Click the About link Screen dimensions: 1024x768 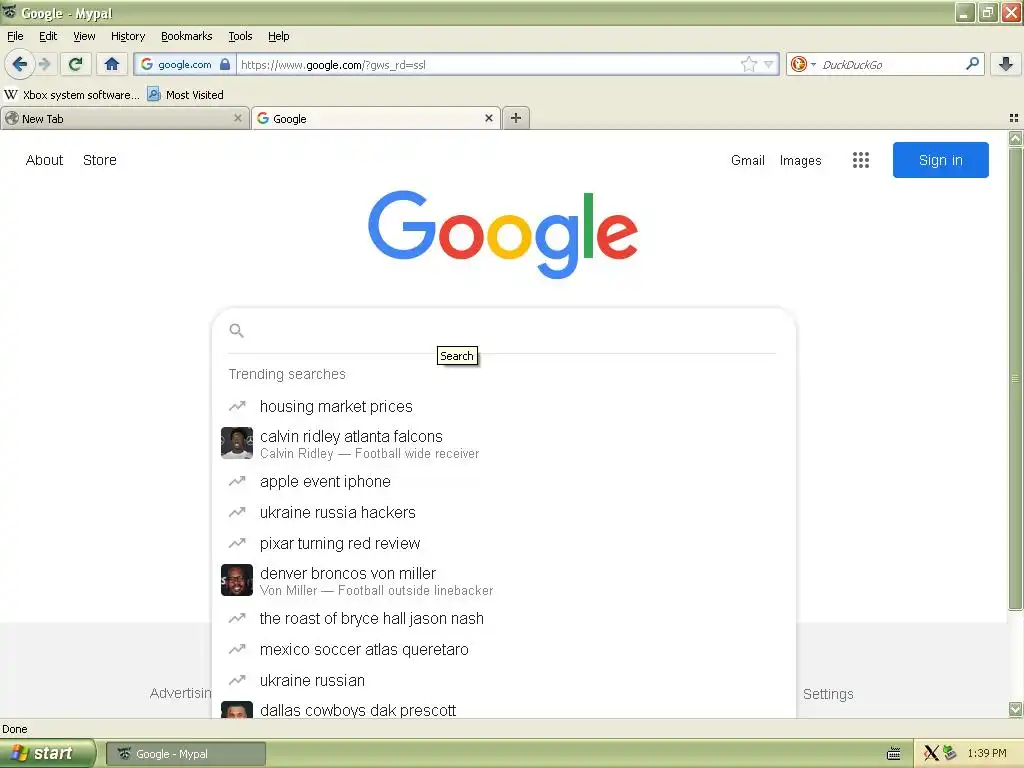pyautogui.click(x=44, y=160)
